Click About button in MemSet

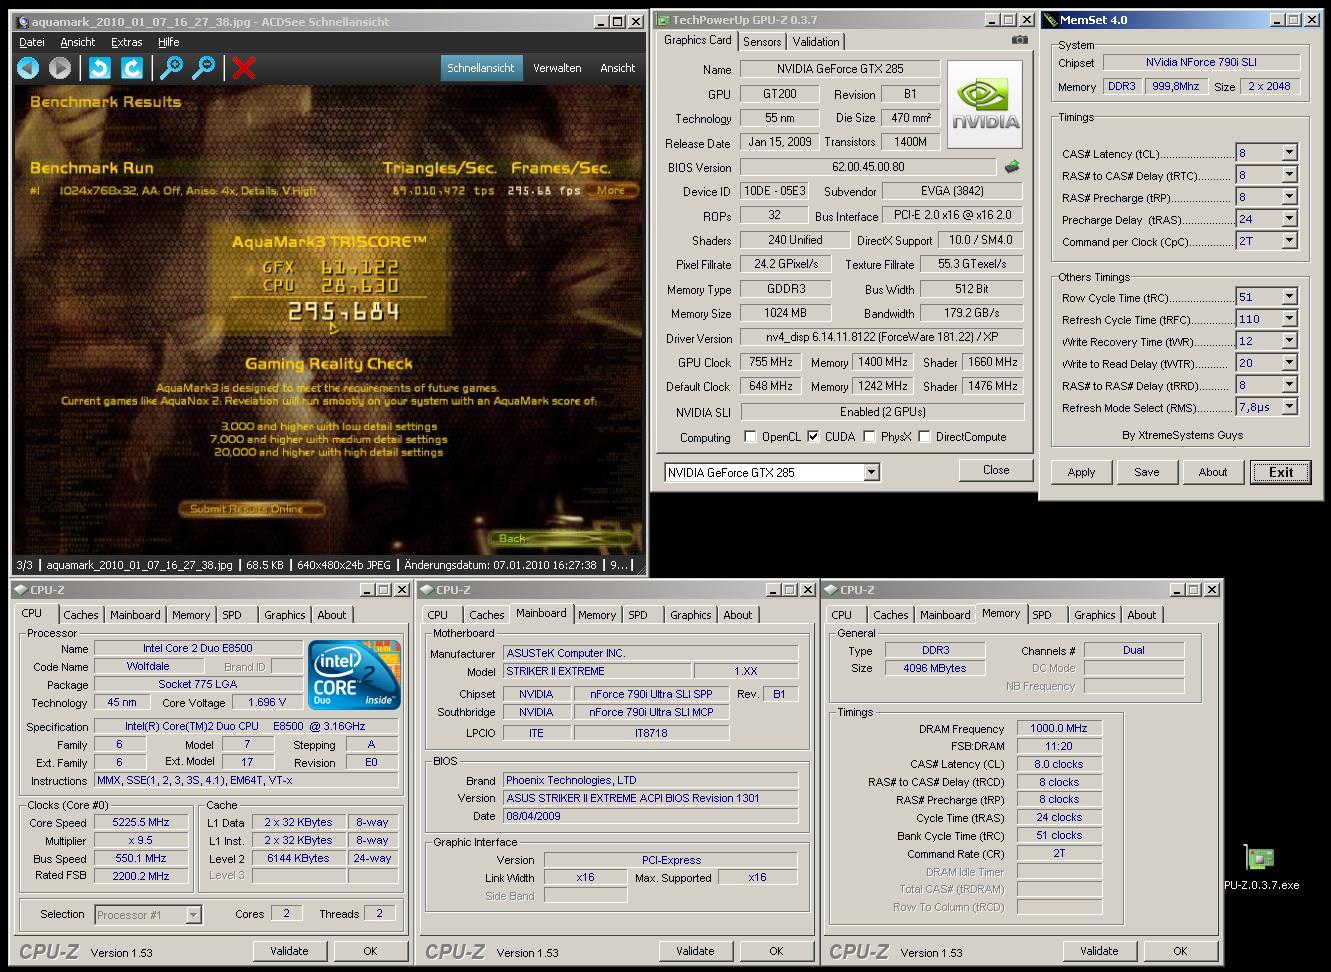pos(1213,472)
